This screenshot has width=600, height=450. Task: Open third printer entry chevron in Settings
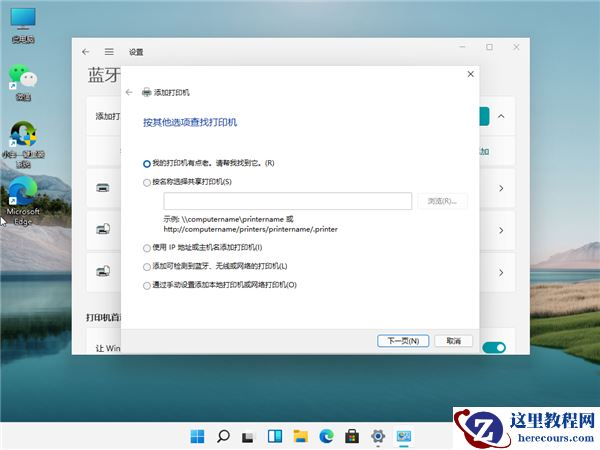pos(501,272)
